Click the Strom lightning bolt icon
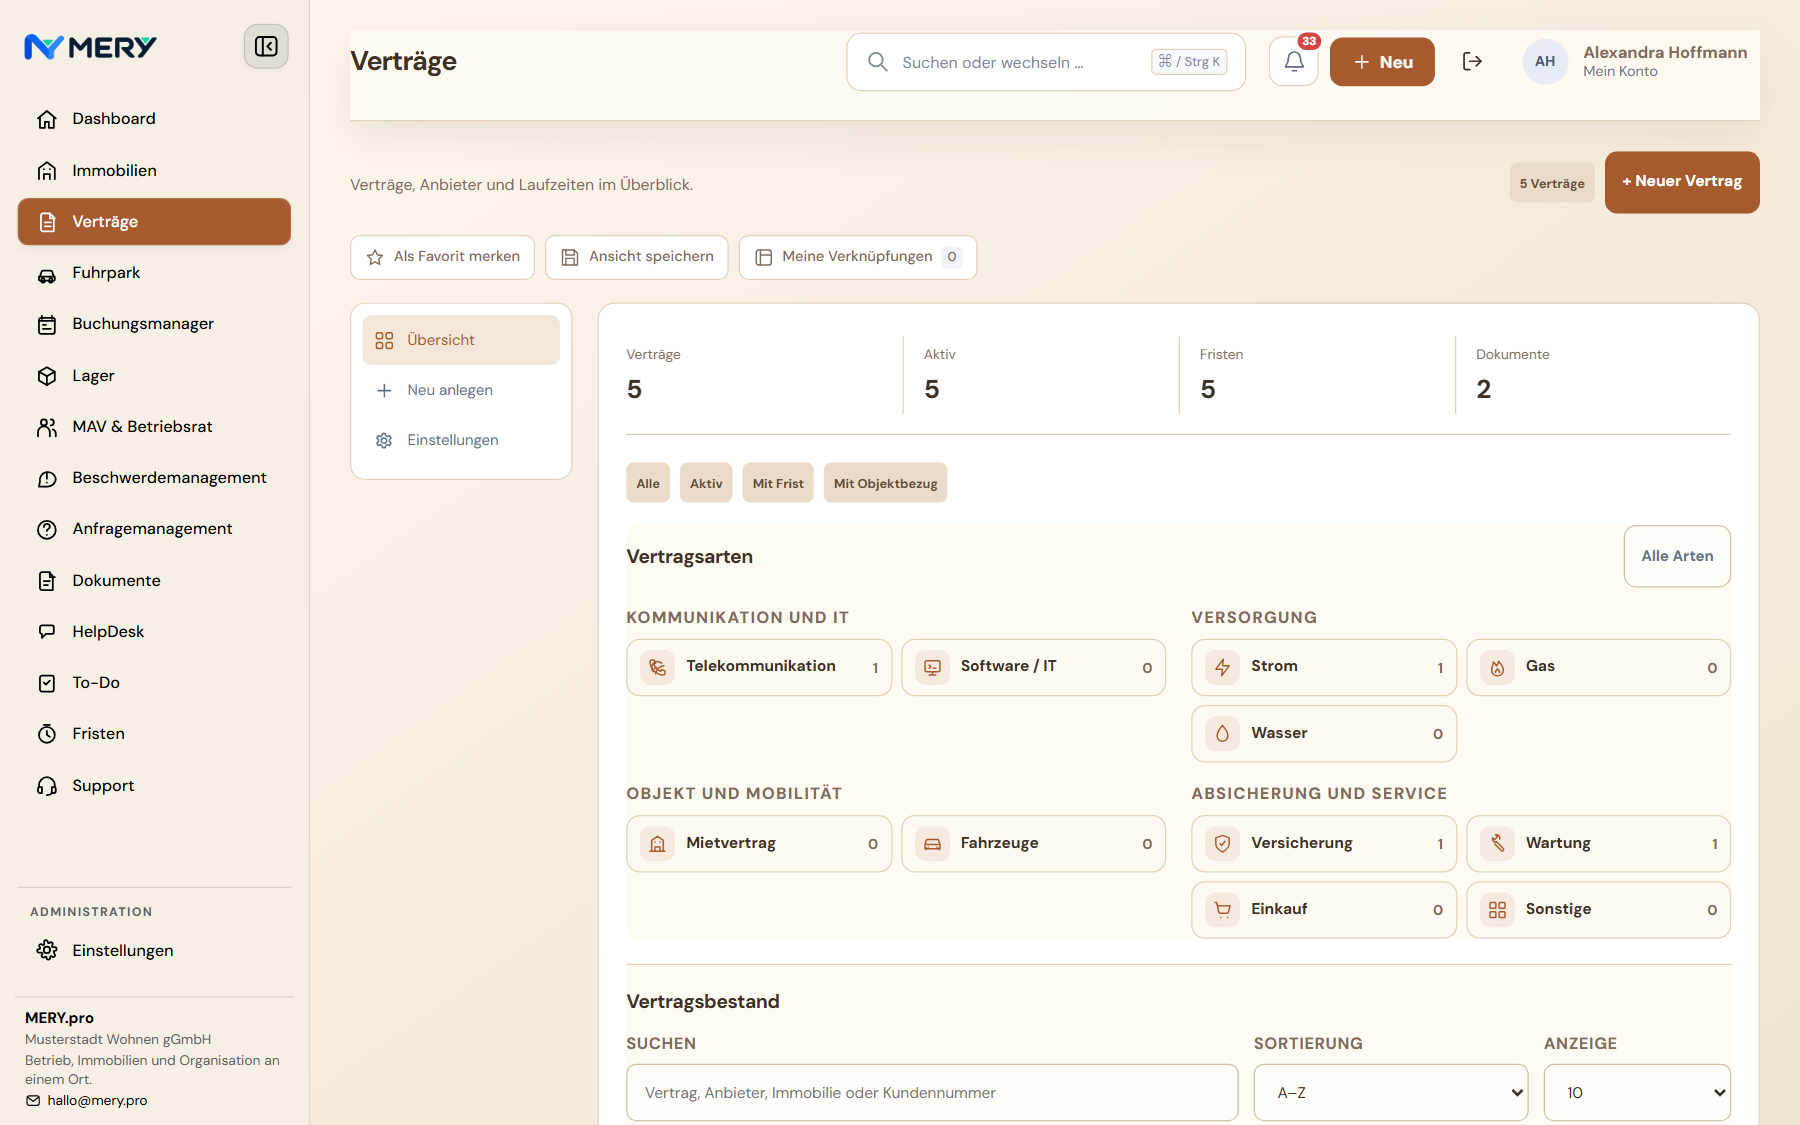This screenshot has width=1800, height=1125. pyautogui.click(x=1222, y=667)
